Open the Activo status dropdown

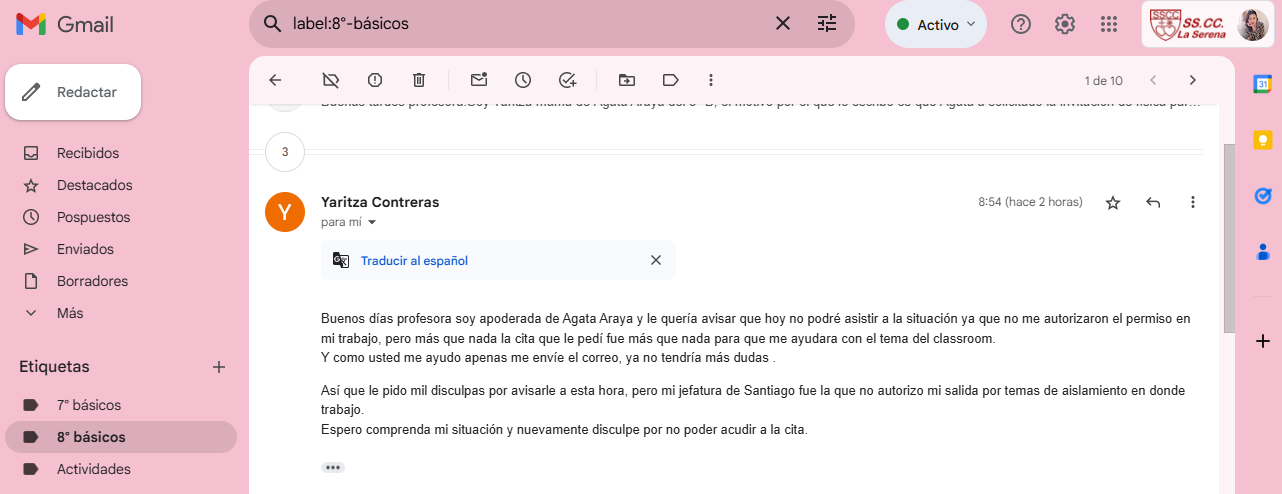pos(935,24)
